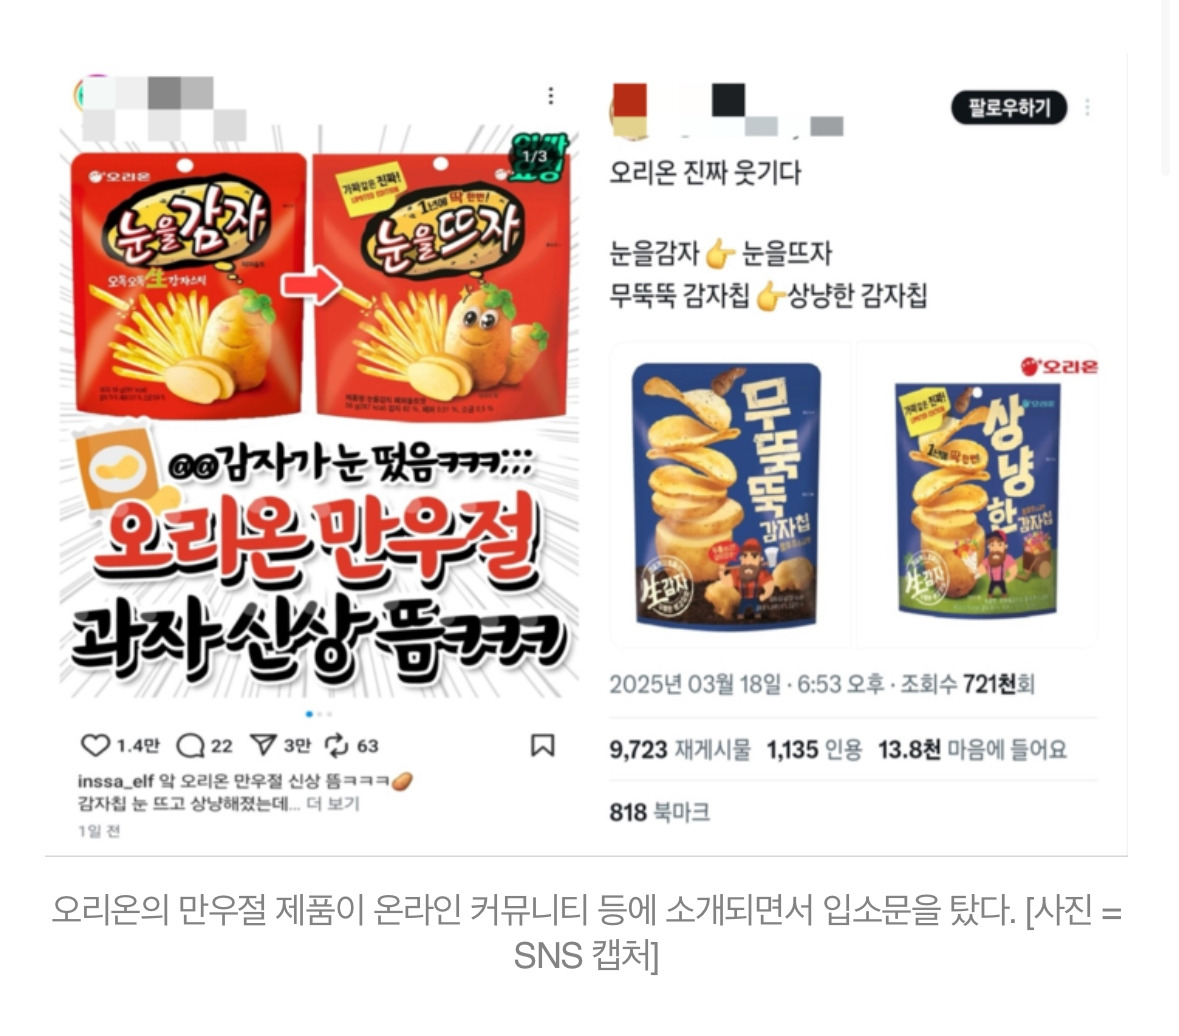Like the Instagram post with heart icon
The width and height of the screenshot is (1179, 1036).
point(95,745)
